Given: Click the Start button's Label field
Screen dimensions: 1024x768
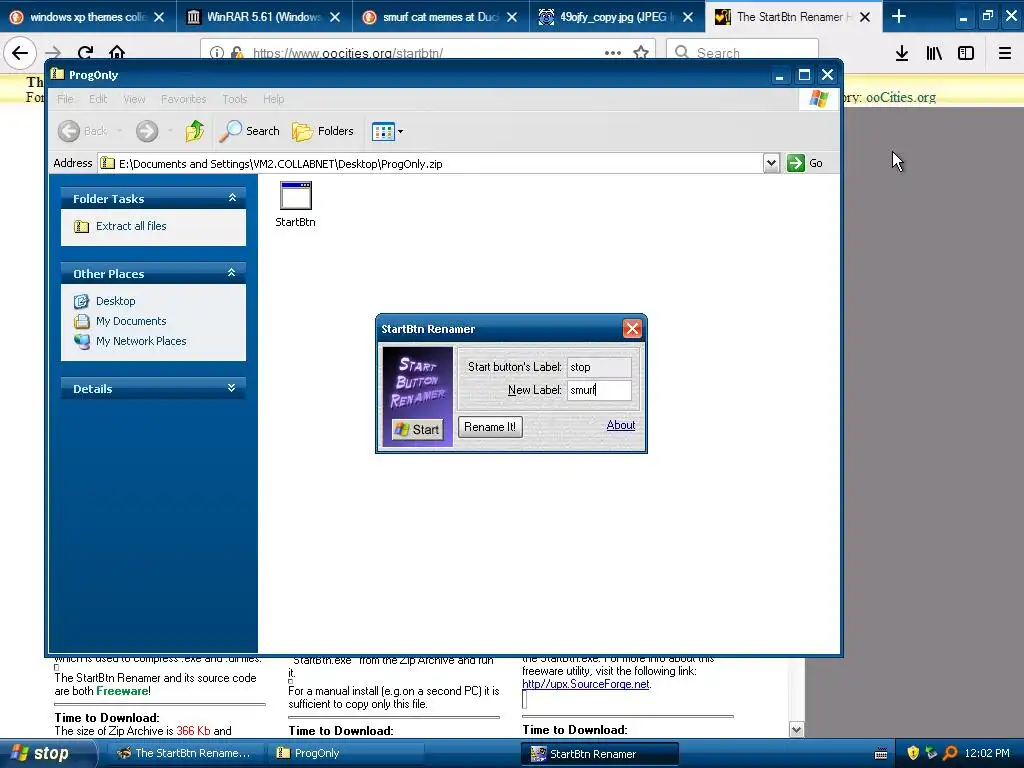Looking at the screenshot, I should coord(599,367).
